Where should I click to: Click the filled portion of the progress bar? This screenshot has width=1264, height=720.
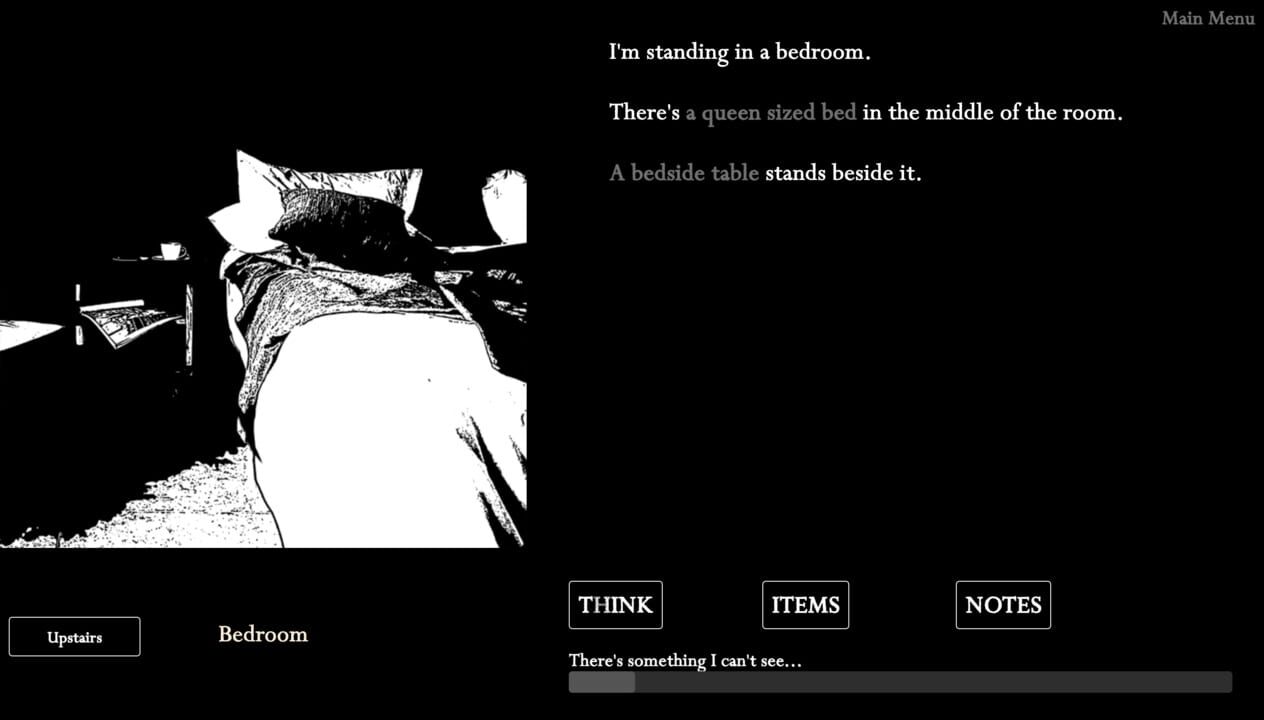click(x=601, y=682)
